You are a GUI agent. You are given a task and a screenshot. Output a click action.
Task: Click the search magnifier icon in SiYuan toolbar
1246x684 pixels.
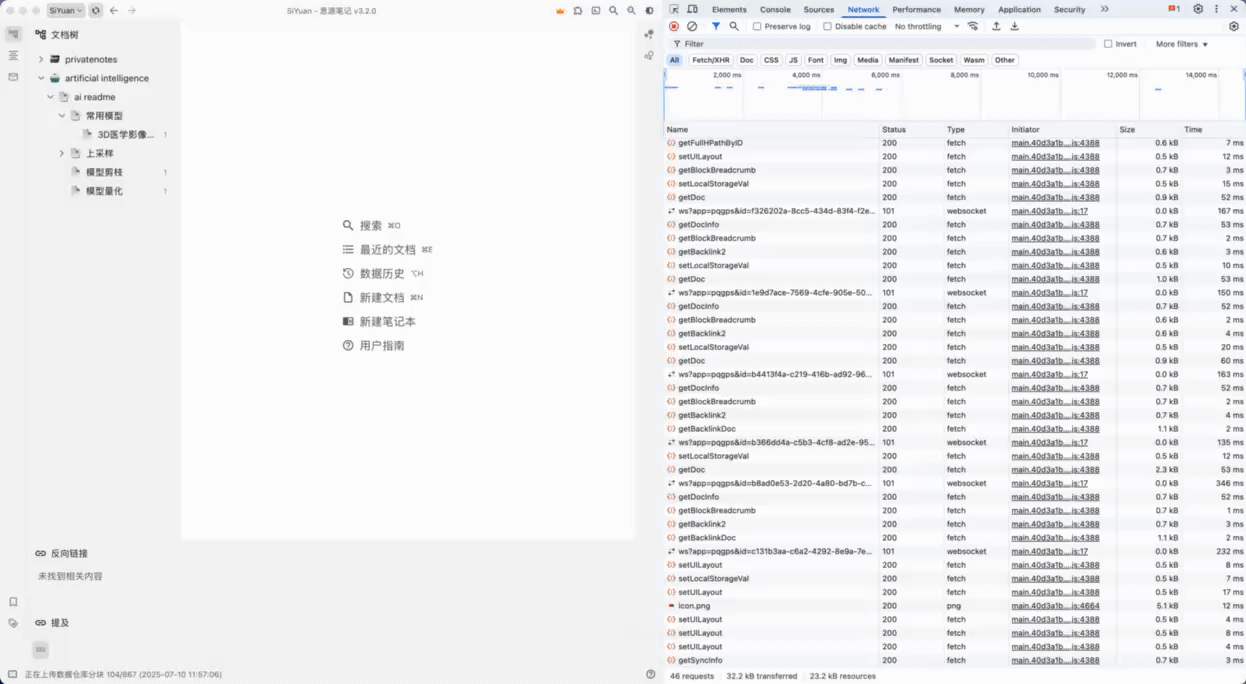coord(614,11)
